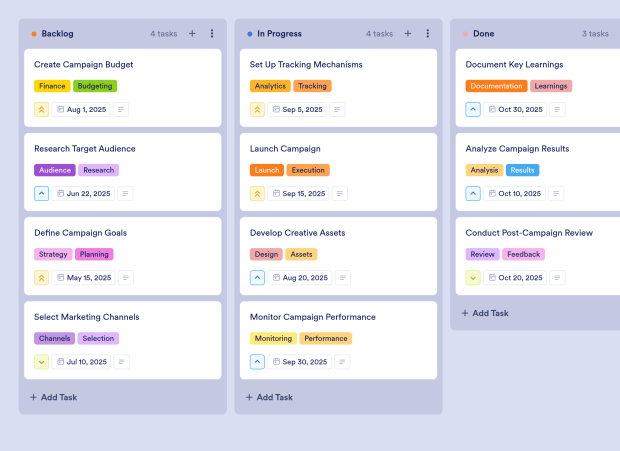Open description icon on Analyze Campaign Results card
Image resolution: width=620 pixels, height=451 pixels.
pos(556,194)
